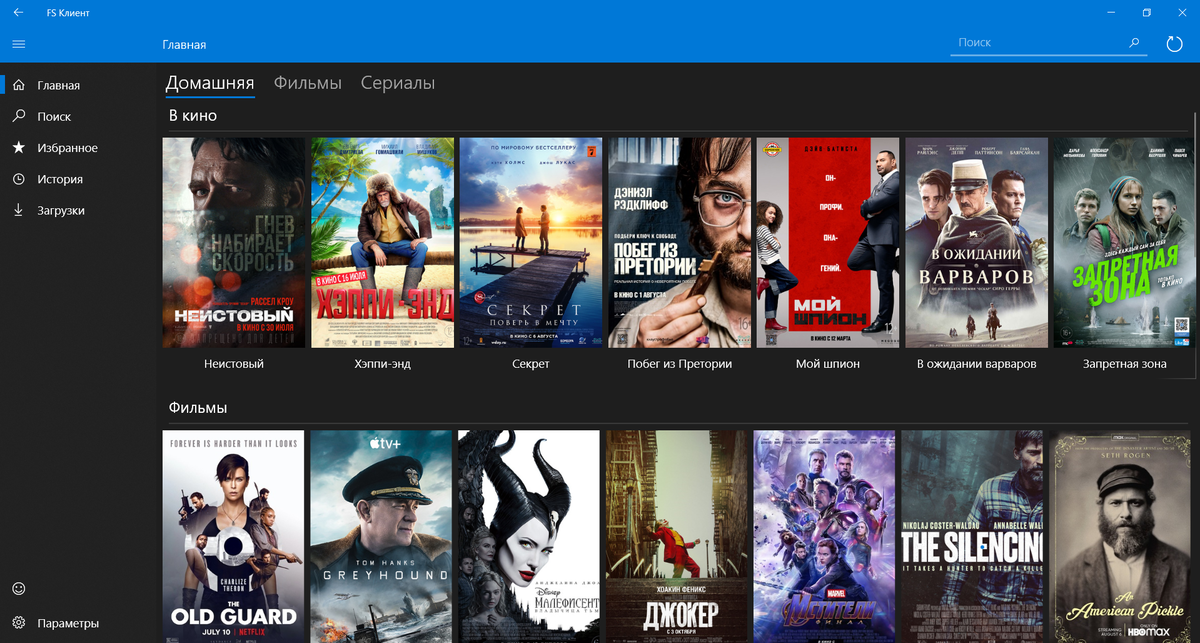Click the history clock icon in the sidebar

[18, 179]
